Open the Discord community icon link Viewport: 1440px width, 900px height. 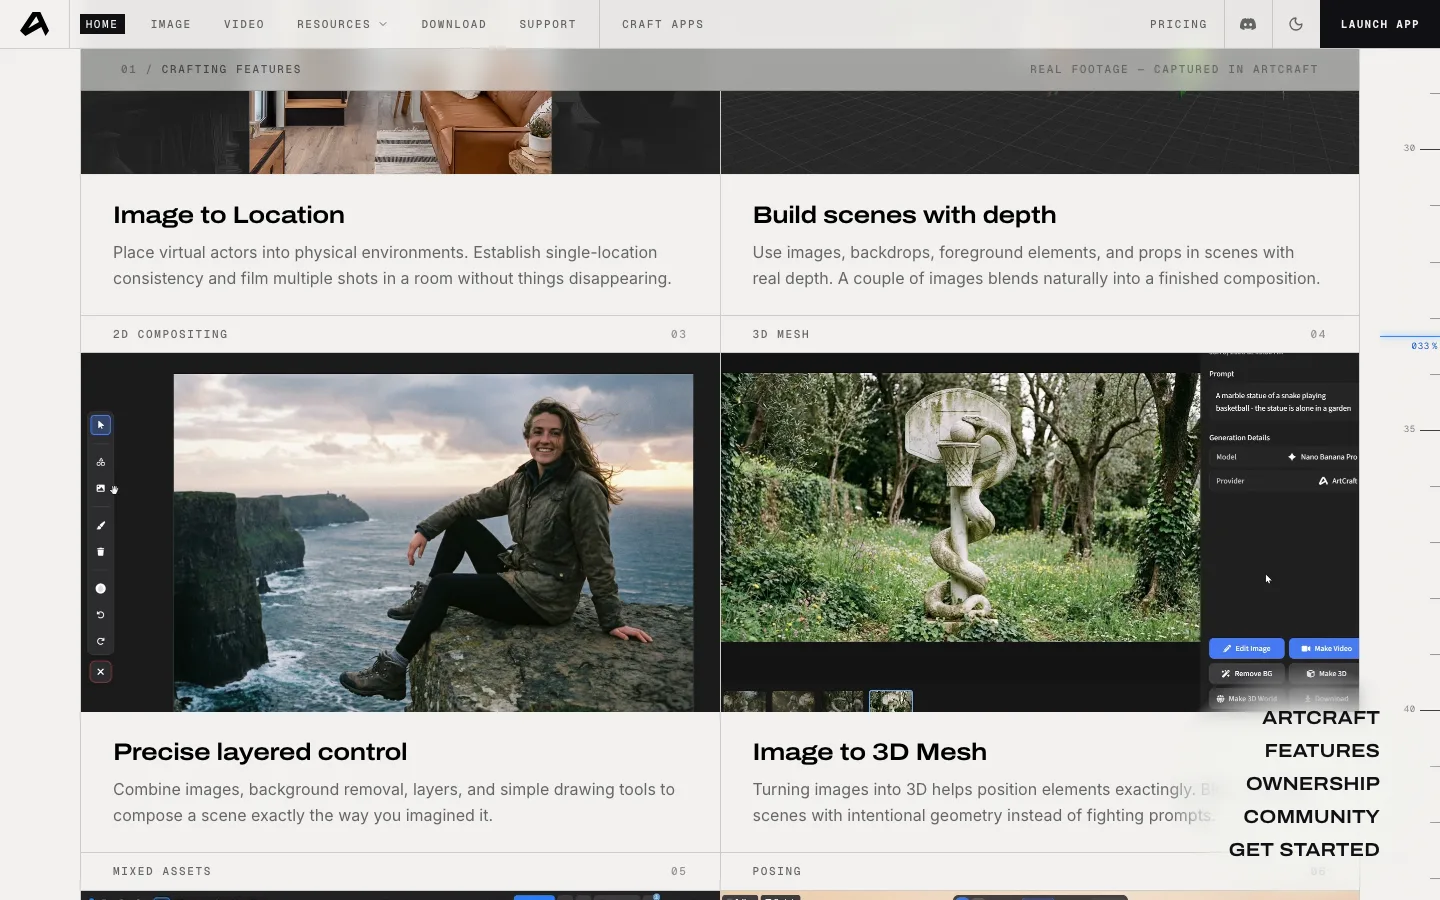pos(1248,24)
